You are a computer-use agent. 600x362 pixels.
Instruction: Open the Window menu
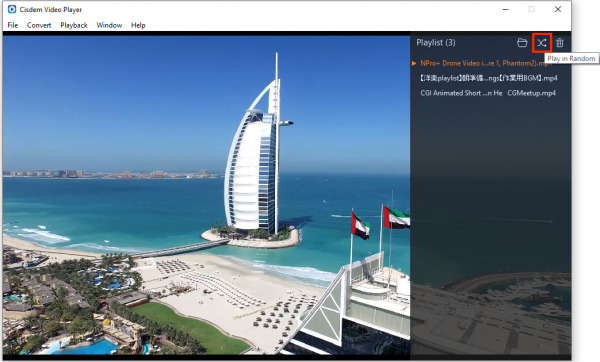pyautogui.click(x=109, y=25)
